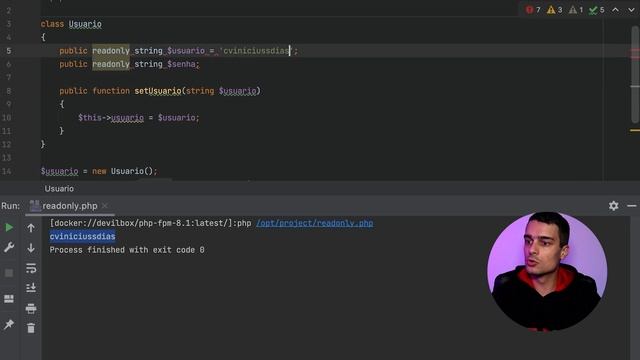Close the readonly.php run tab
640x360 pixels.
click(105, 206)
